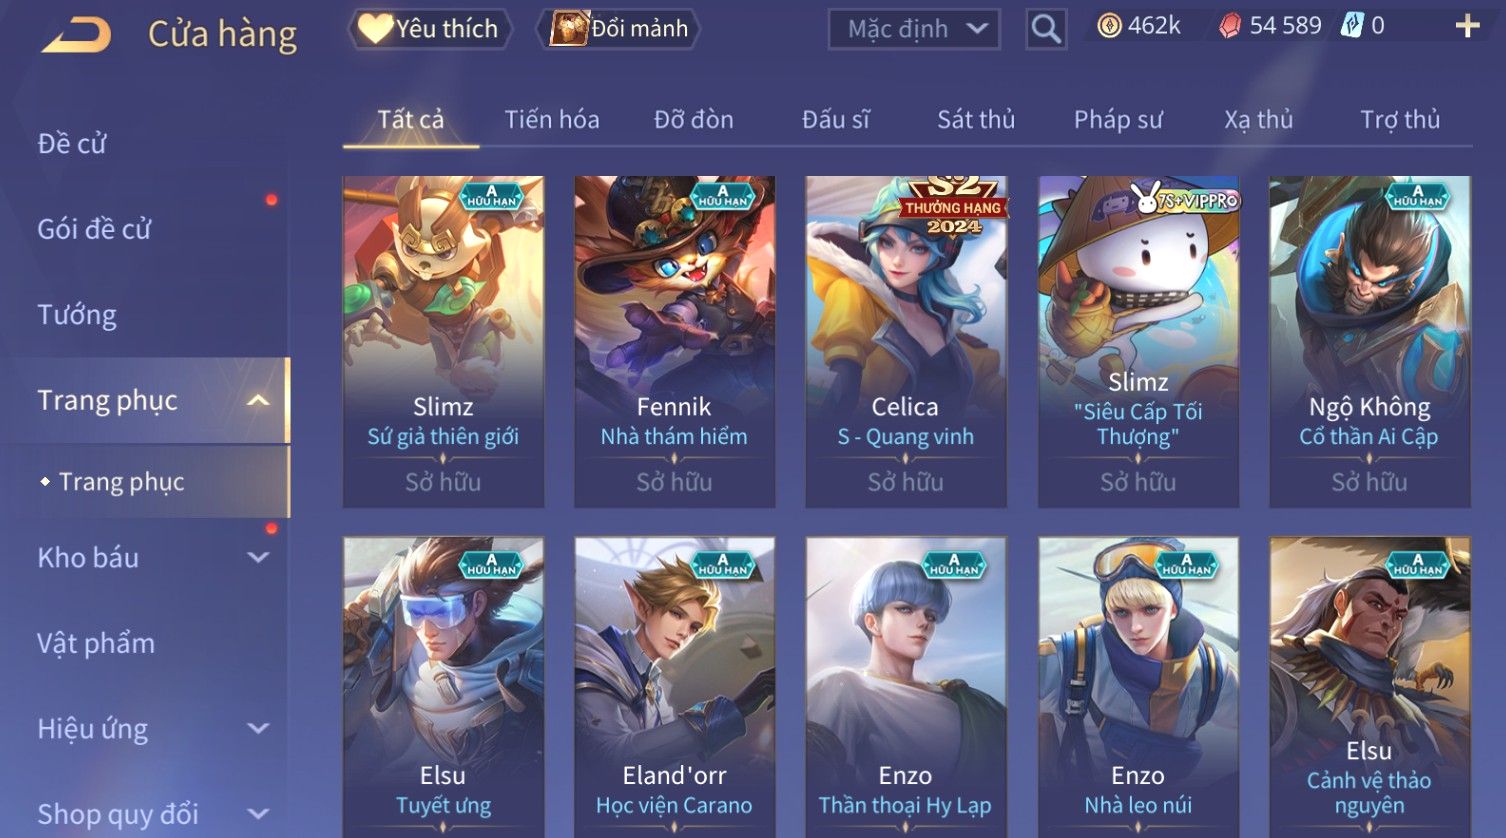Select the Tiến hóa tab
Image resolution: width=1506 pixels, height=838 pixels.
point(552,120)
